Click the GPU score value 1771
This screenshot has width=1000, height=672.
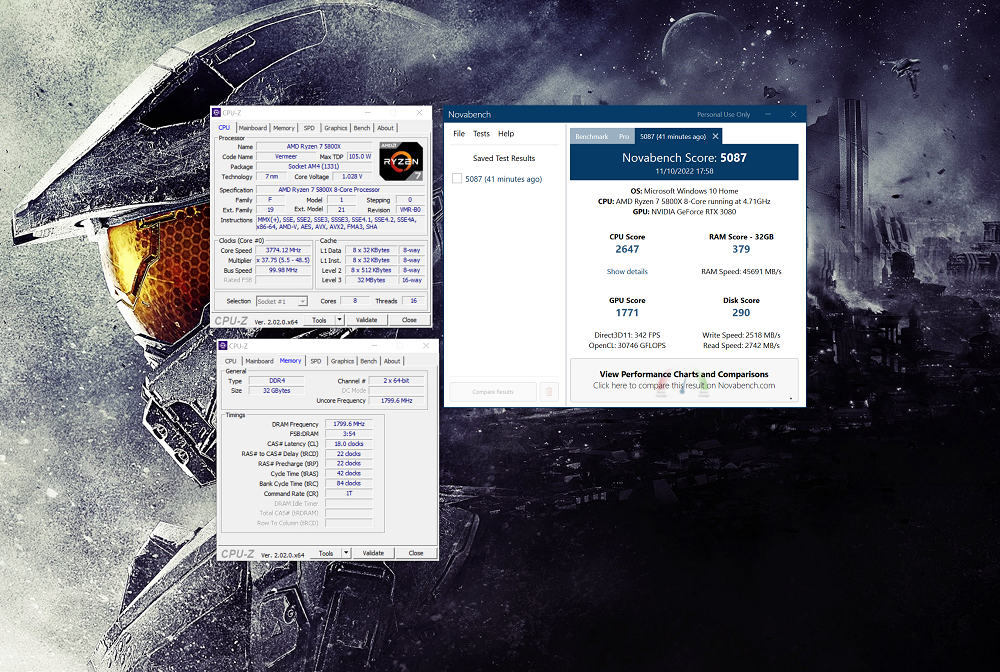627,312
